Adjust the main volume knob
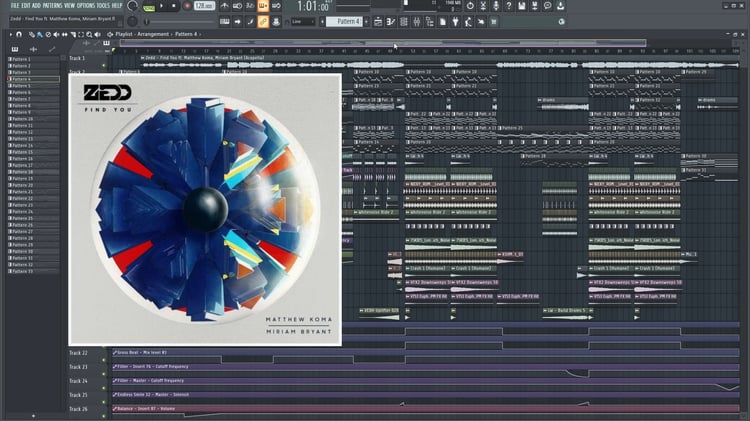This screenshot has height=421, width=750. coord(132,6)
